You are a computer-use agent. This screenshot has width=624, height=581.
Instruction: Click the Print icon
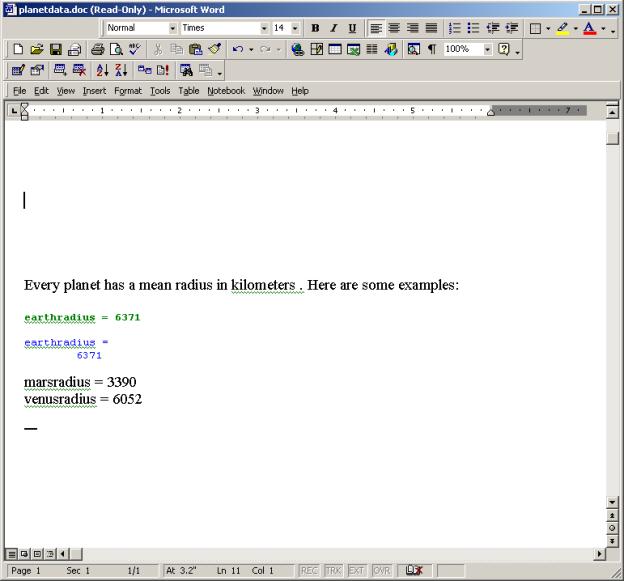(97, 49)
